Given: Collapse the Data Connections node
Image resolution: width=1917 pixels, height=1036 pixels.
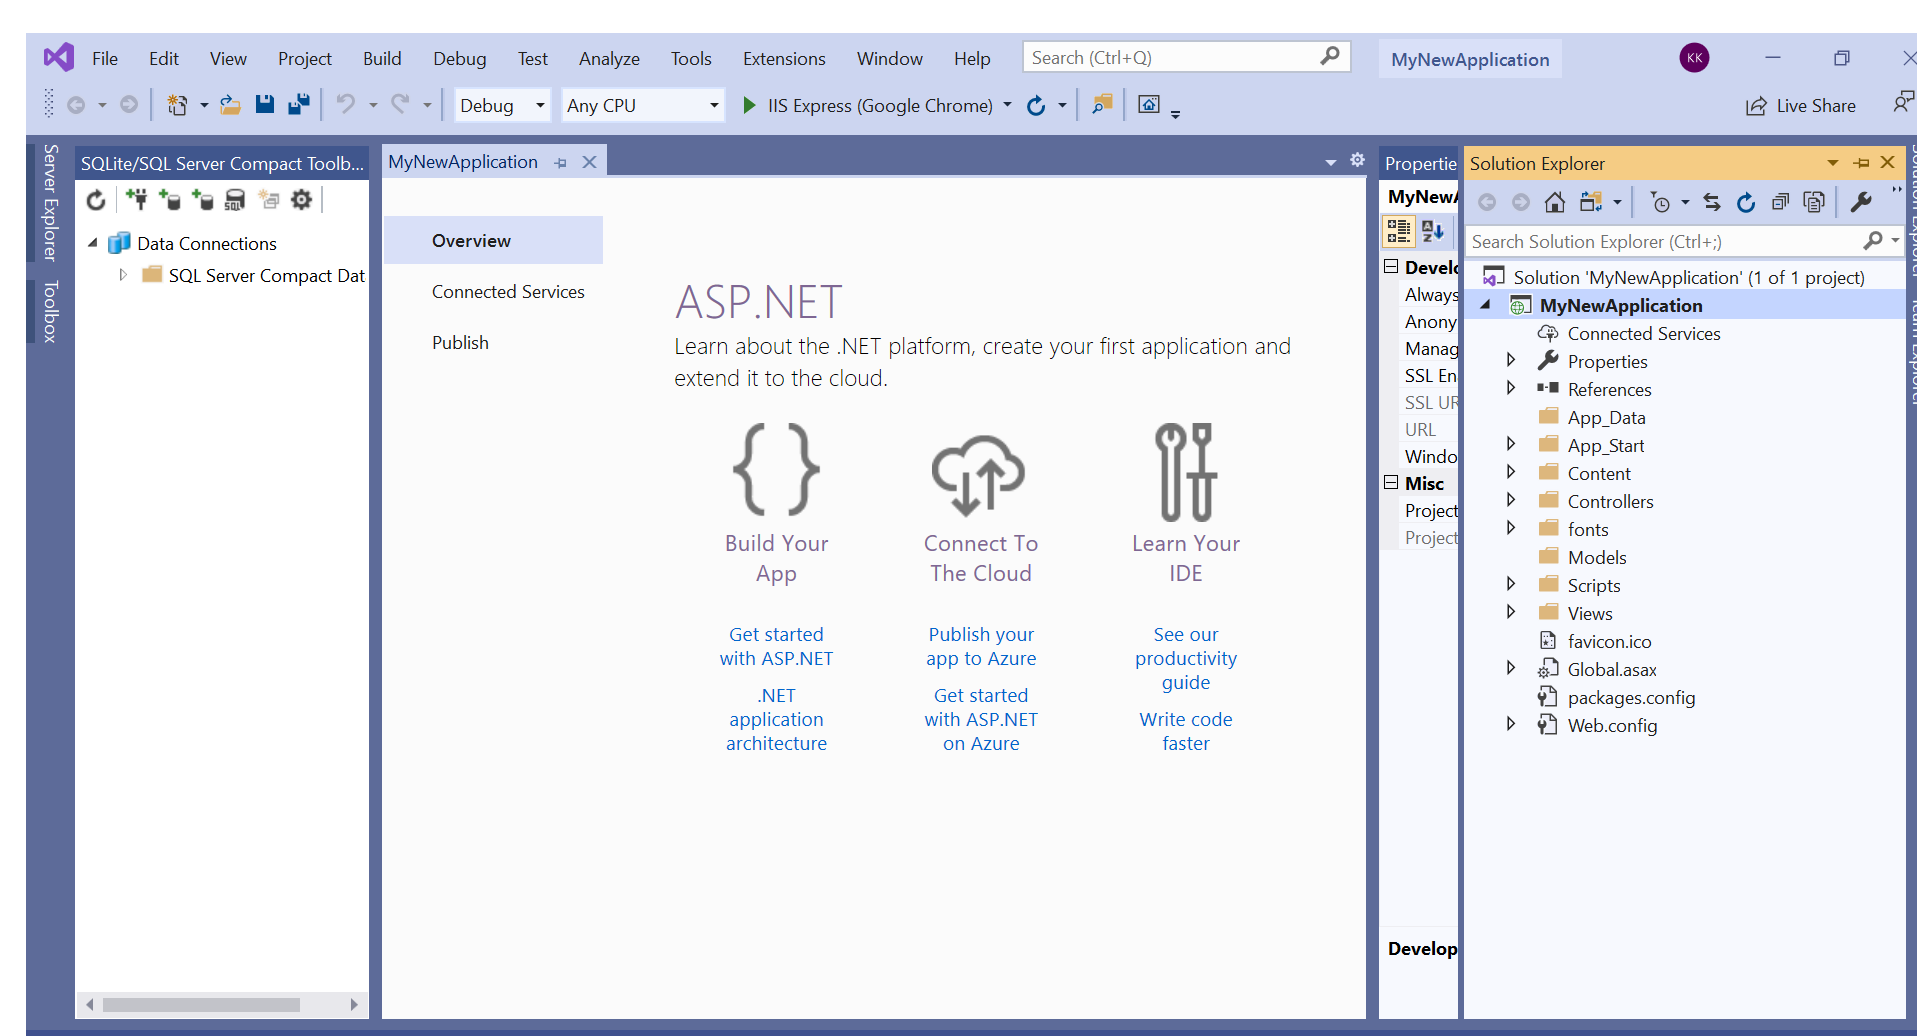Looking at the screenshot, I should 93,242.
